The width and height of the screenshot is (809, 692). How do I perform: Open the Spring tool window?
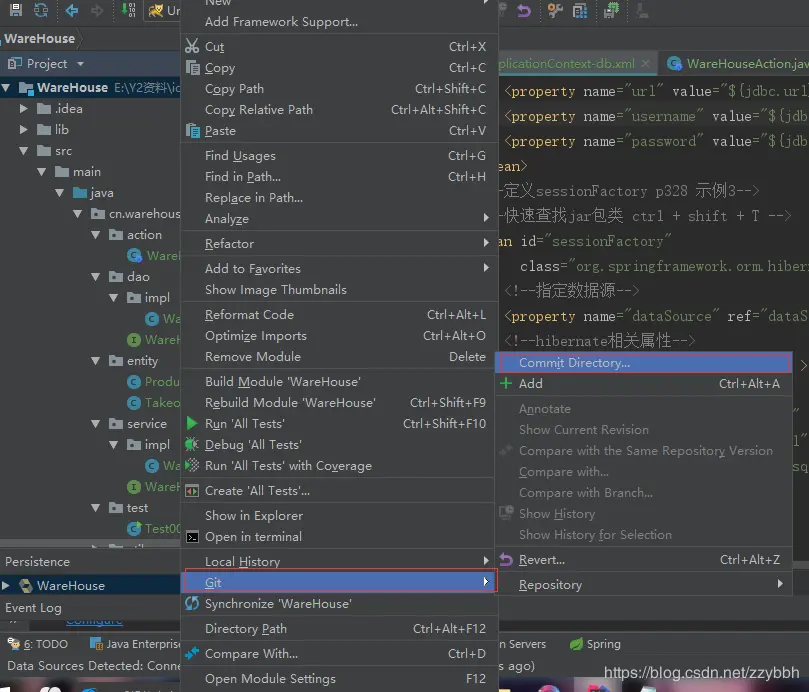[x=595, y=643]
